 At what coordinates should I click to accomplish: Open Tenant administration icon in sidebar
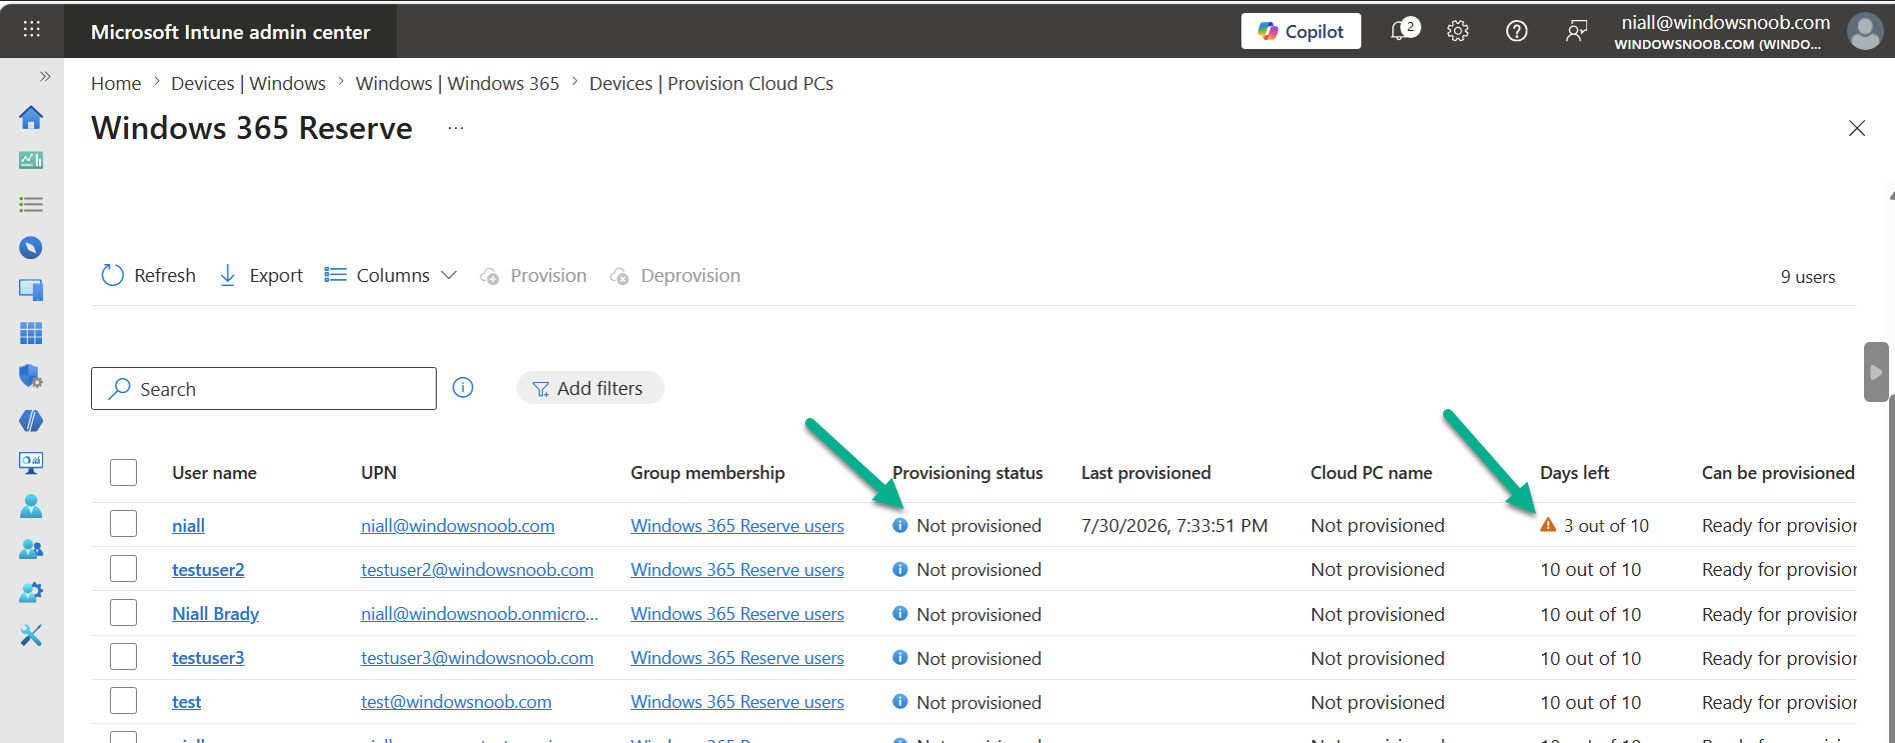(x=31, y=592)
